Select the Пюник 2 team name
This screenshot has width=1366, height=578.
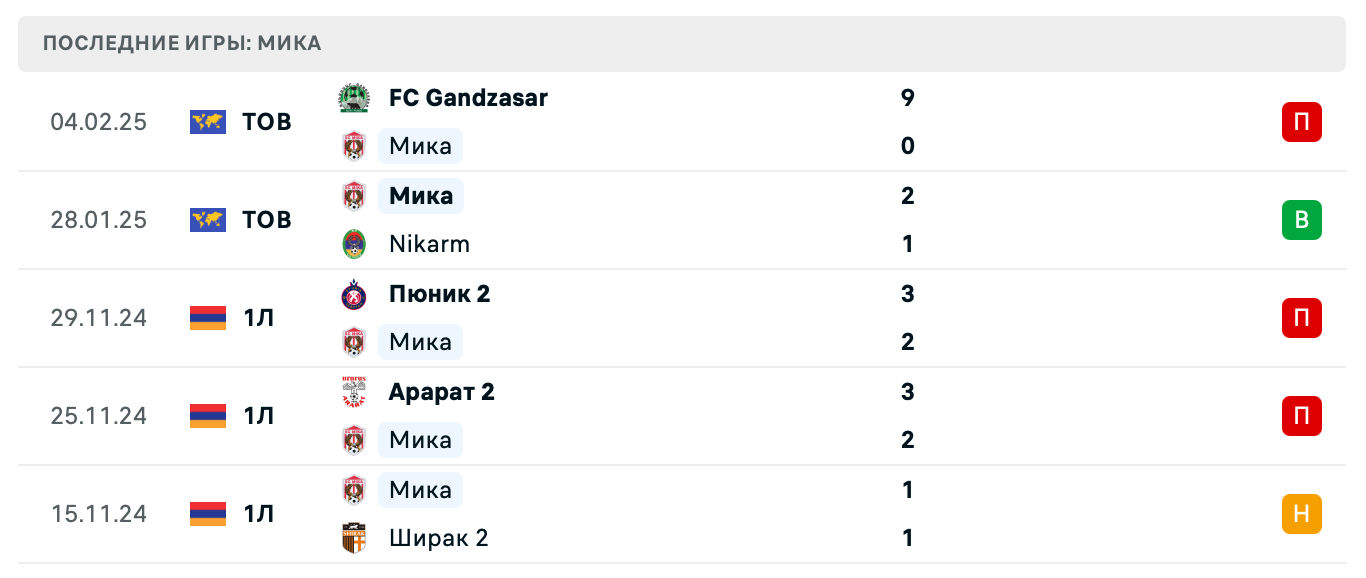point(439,294)
